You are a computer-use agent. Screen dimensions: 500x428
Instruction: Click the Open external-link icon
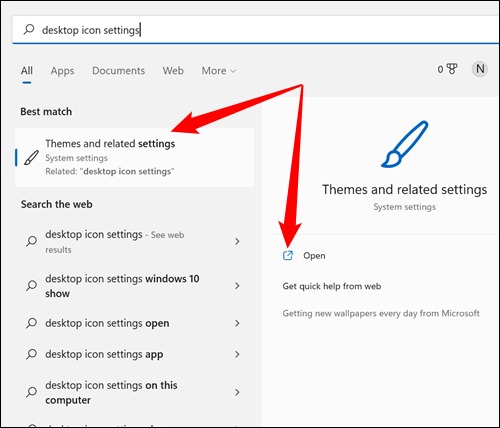(288, 256)
